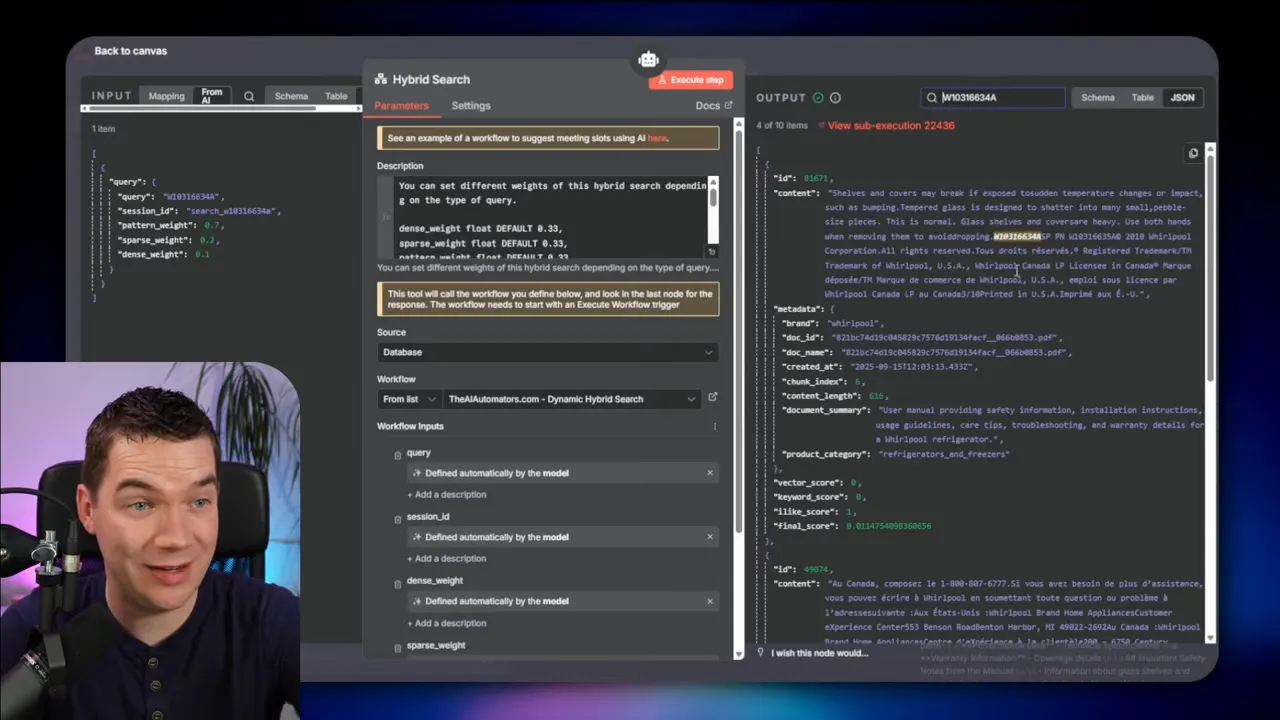This screenshot has width=1280, height=720.
Task: Open the Parameters tab
Action: coord(401,106)
